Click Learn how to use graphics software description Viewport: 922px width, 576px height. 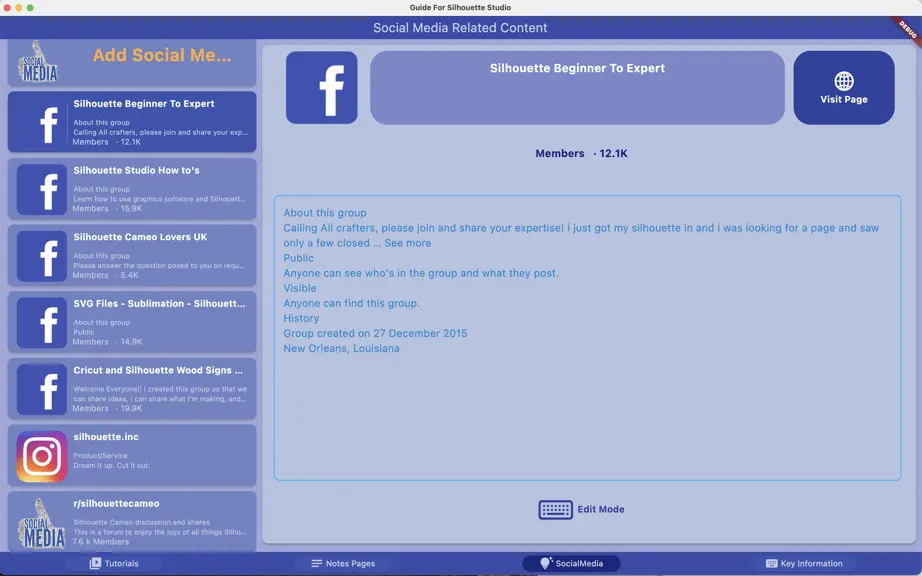pyautogui.click(x=159, y=199)
